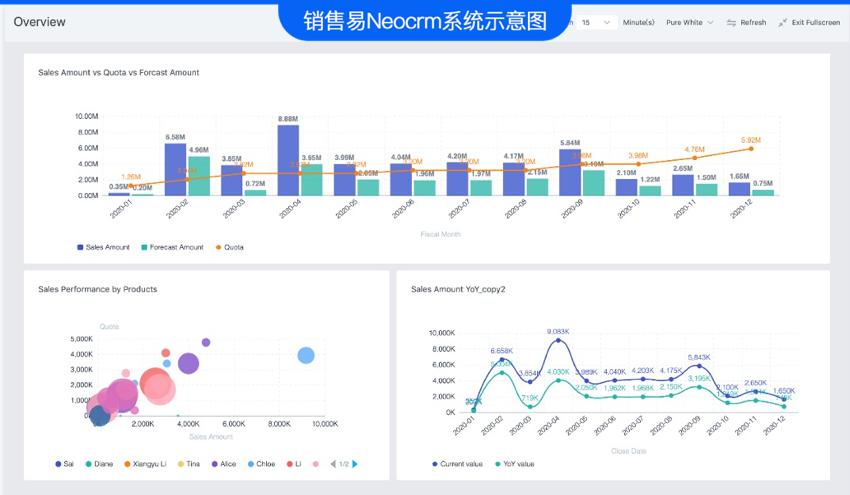Click the Current value peak point 9,083K
Screen dimensions: 850x495
click(558, 340)
